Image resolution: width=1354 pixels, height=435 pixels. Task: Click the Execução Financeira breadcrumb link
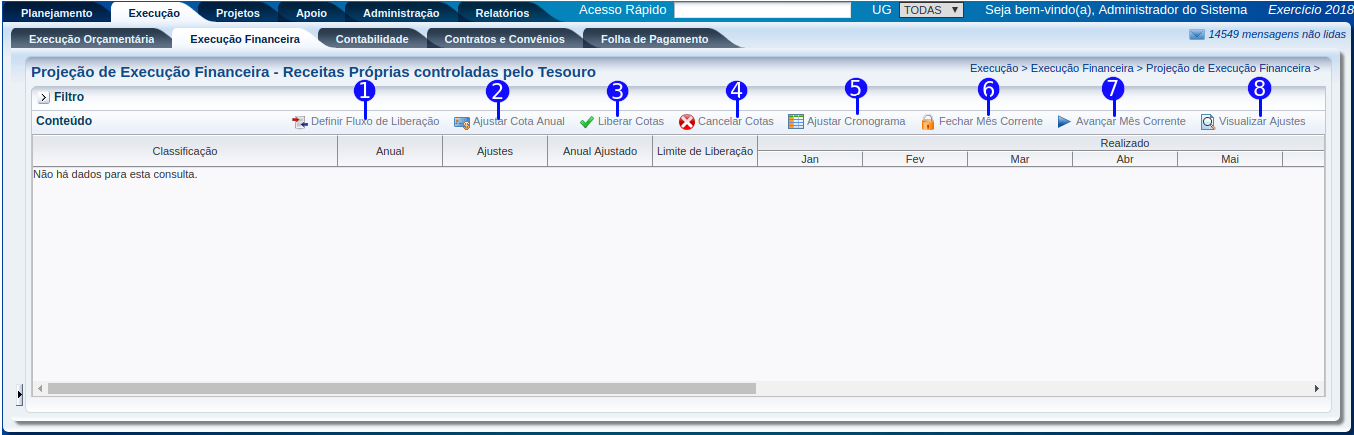[x=1081, y=69]
